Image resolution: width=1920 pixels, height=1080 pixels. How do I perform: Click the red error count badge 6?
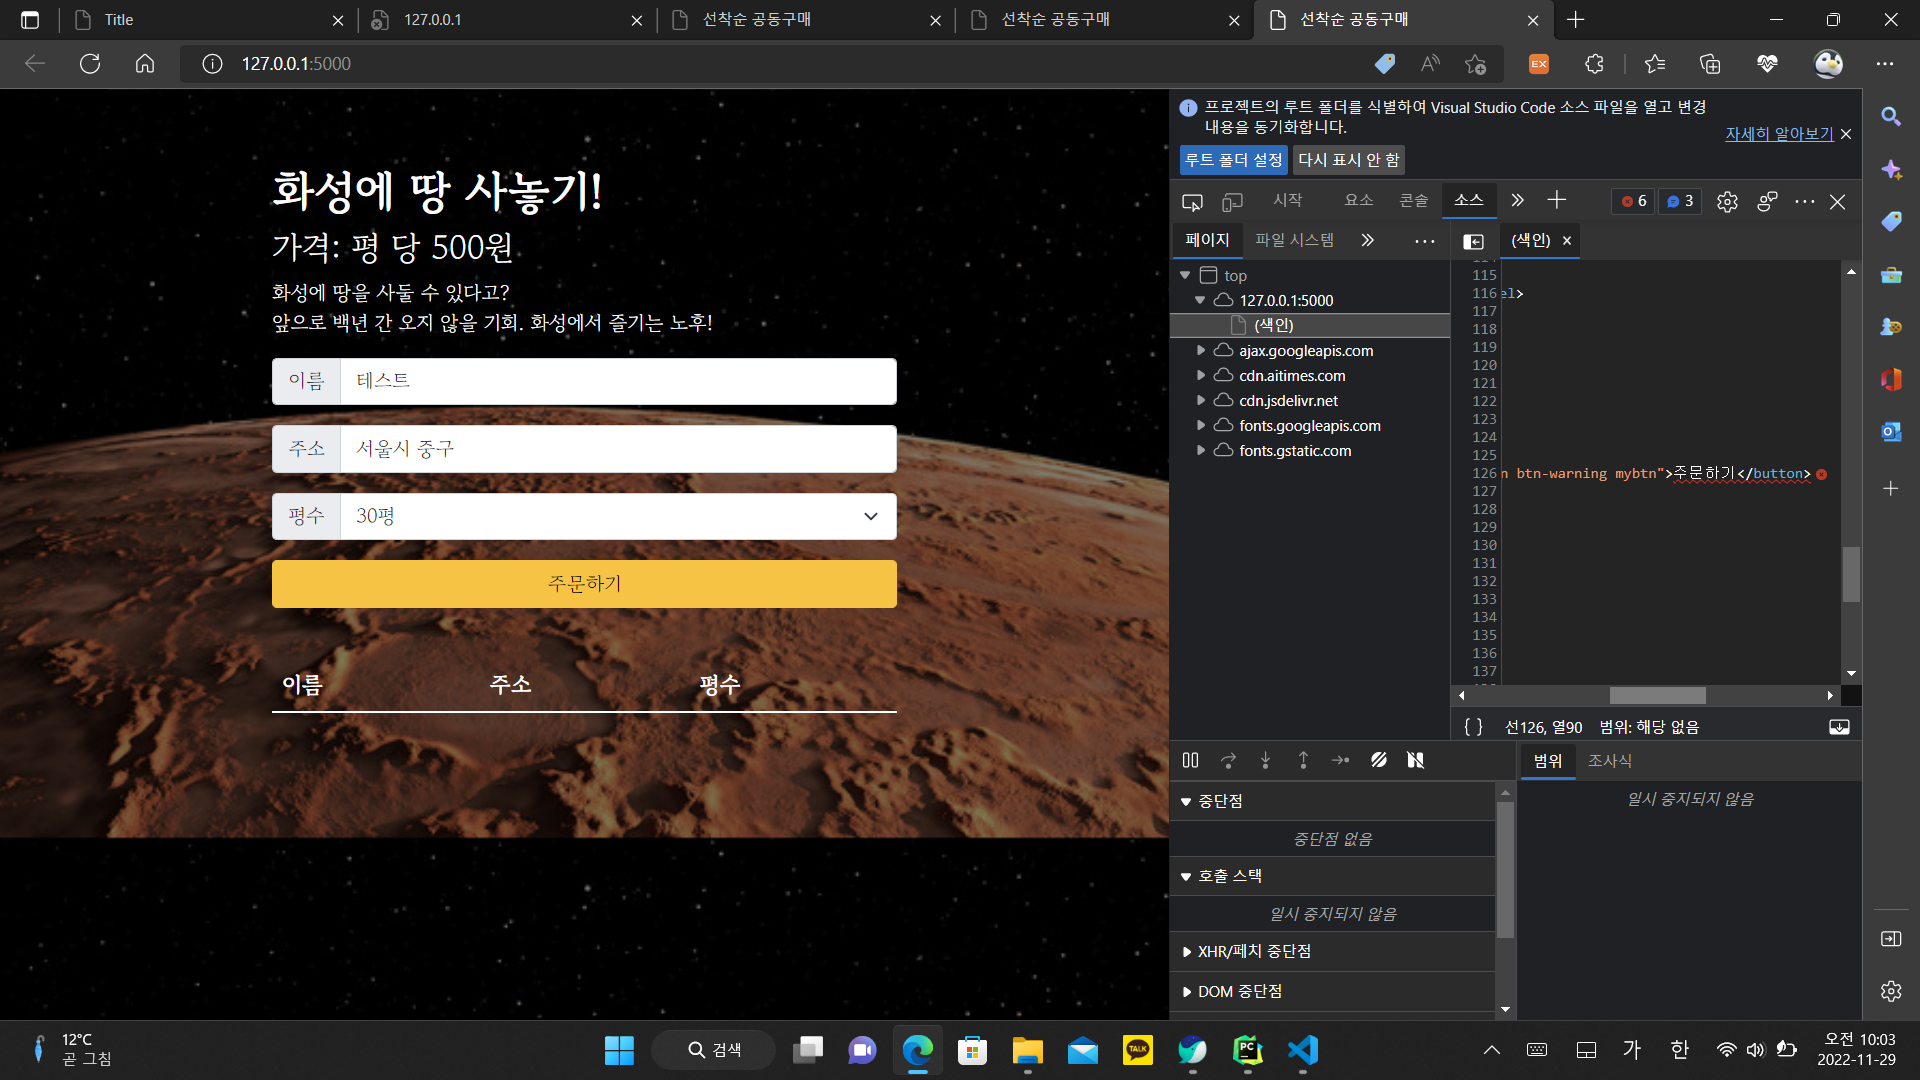click(1634, 201)
